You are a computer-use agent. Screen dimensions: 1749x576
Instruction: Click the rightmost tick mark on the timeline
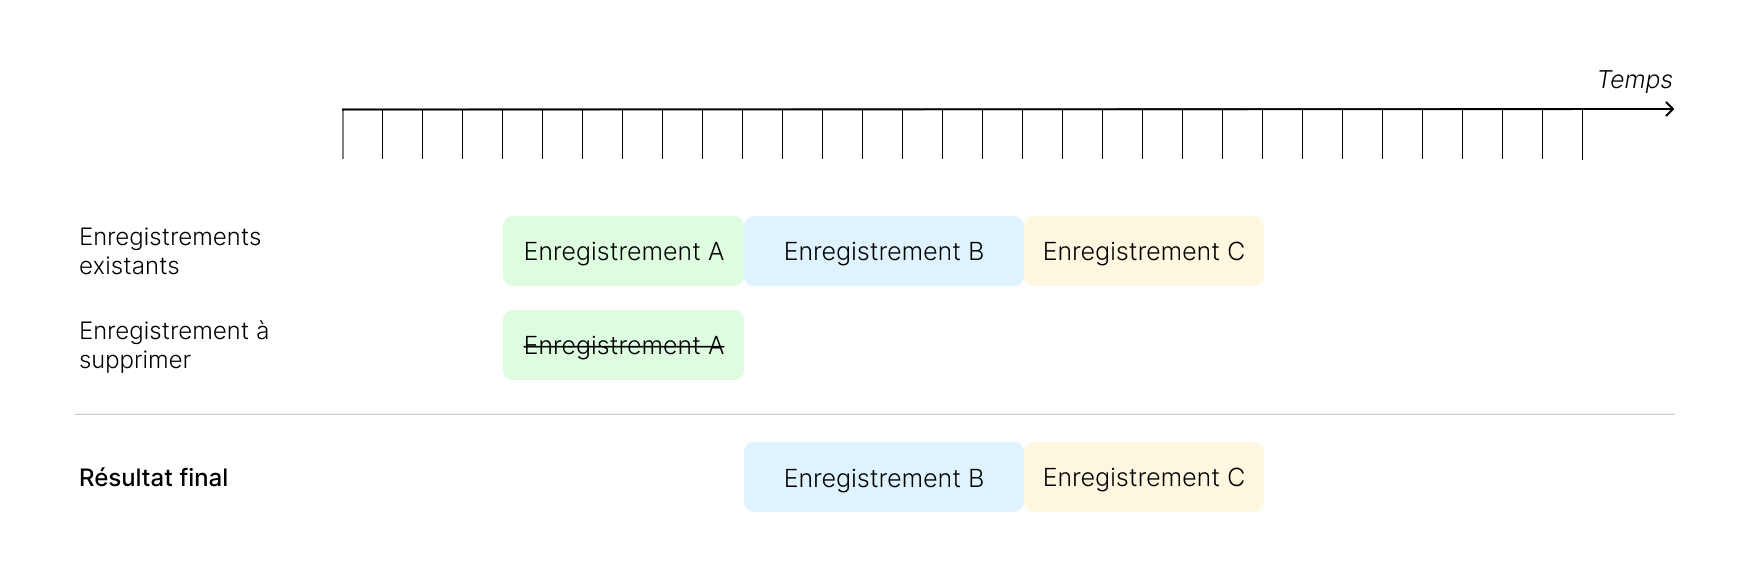1583,135
